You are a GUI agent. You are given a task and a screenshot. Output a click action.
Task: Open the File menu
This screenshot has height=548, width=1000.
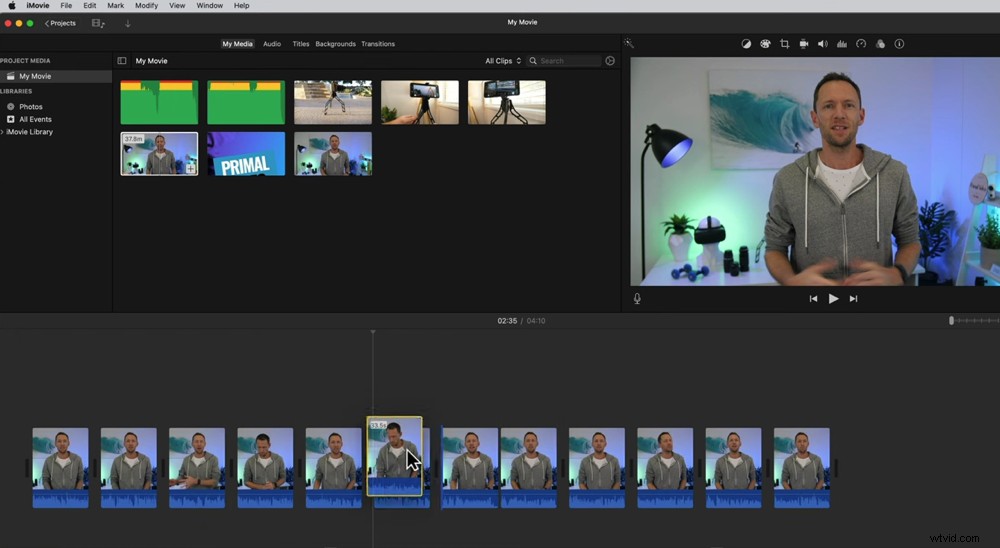pos(66,5)
